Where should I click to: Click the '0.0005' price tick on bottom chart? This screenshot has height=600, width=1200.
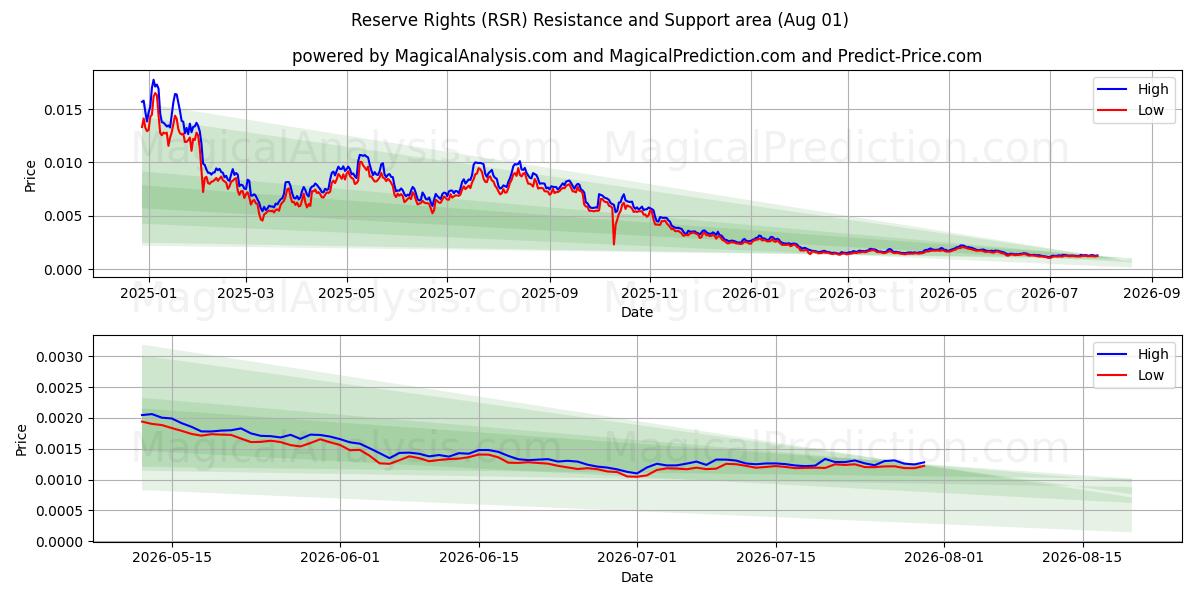[62, 511]
